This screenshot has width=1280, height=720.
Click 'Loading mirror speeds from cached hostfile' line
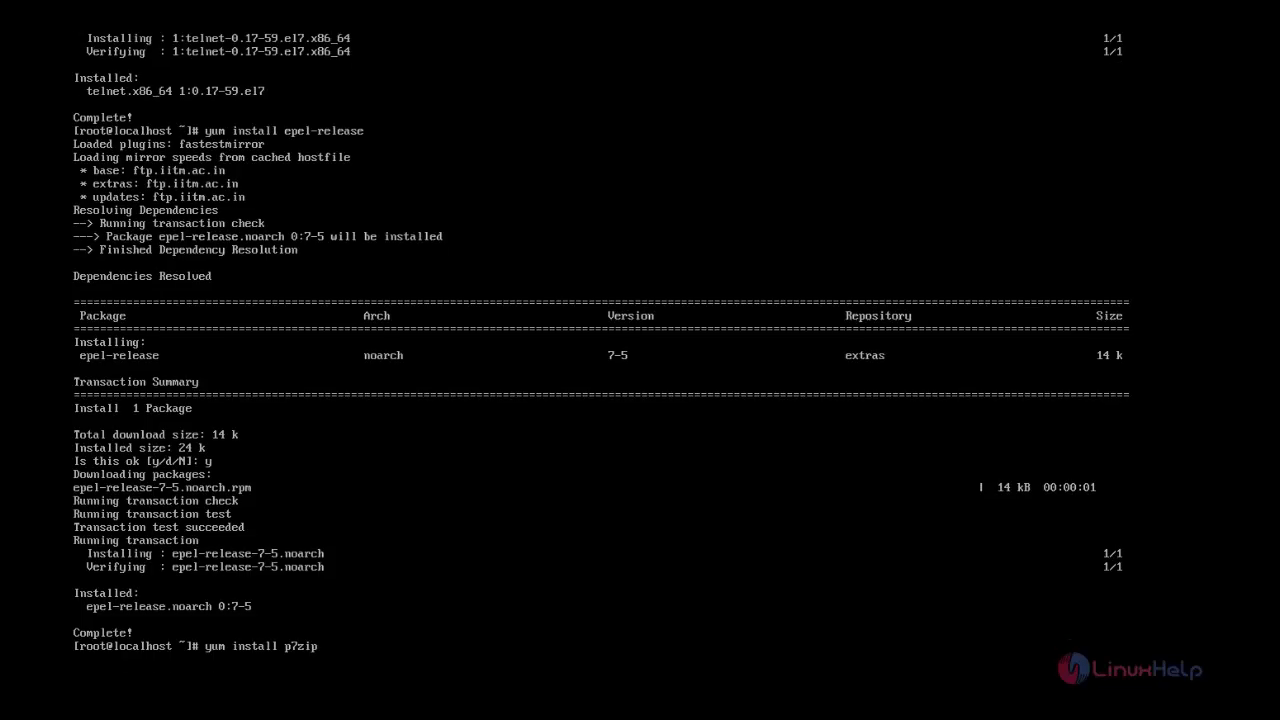(212, 157)
